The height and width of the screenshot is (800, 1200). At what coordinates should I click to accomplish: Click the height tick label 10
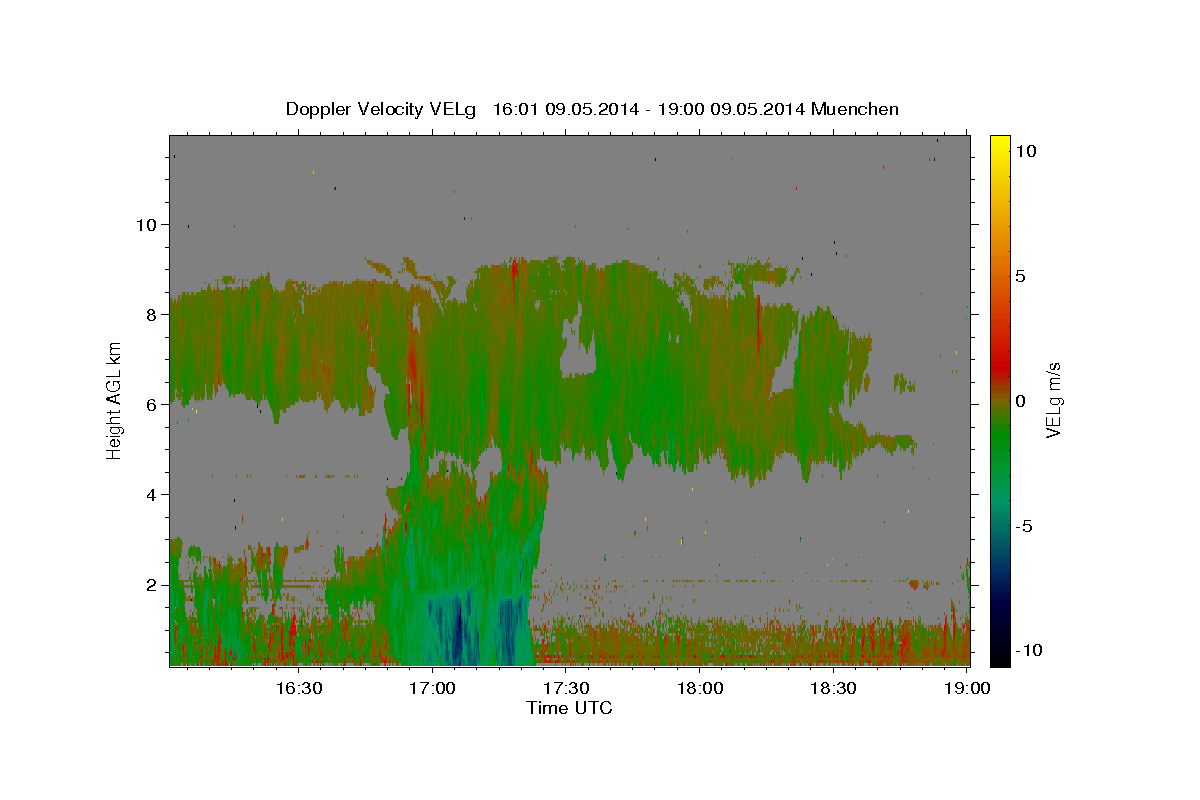click(147, 224)
